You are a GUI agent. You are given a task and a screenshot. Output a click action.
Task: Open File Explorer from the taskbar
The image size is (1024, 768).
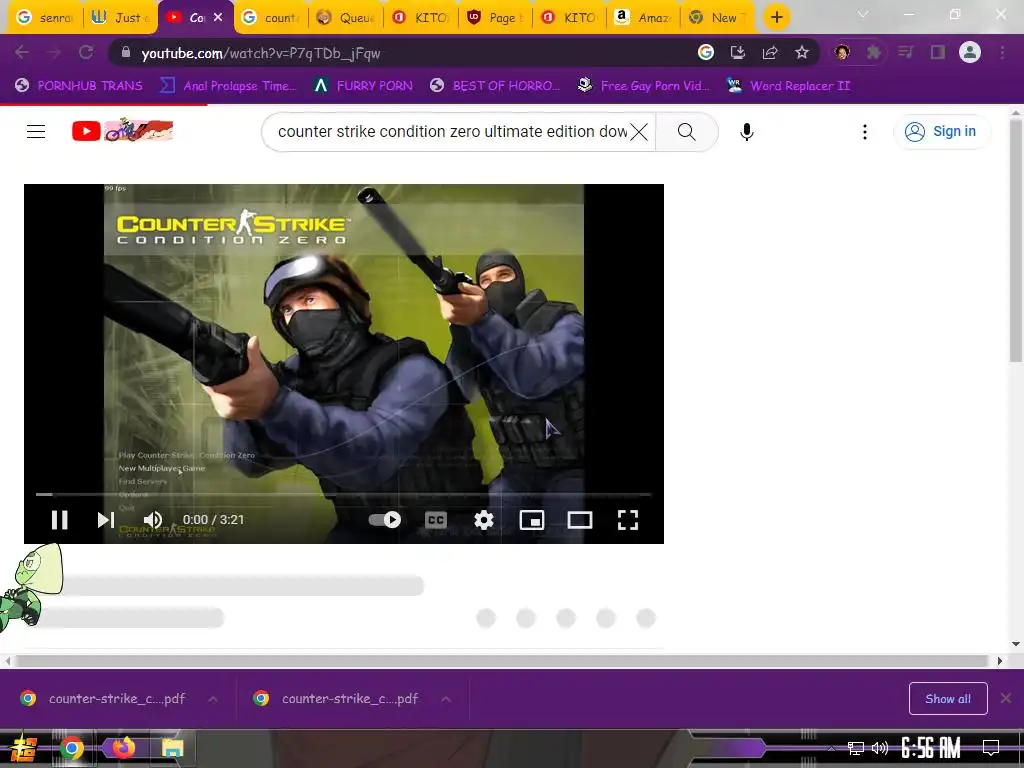tap(172, 748)
